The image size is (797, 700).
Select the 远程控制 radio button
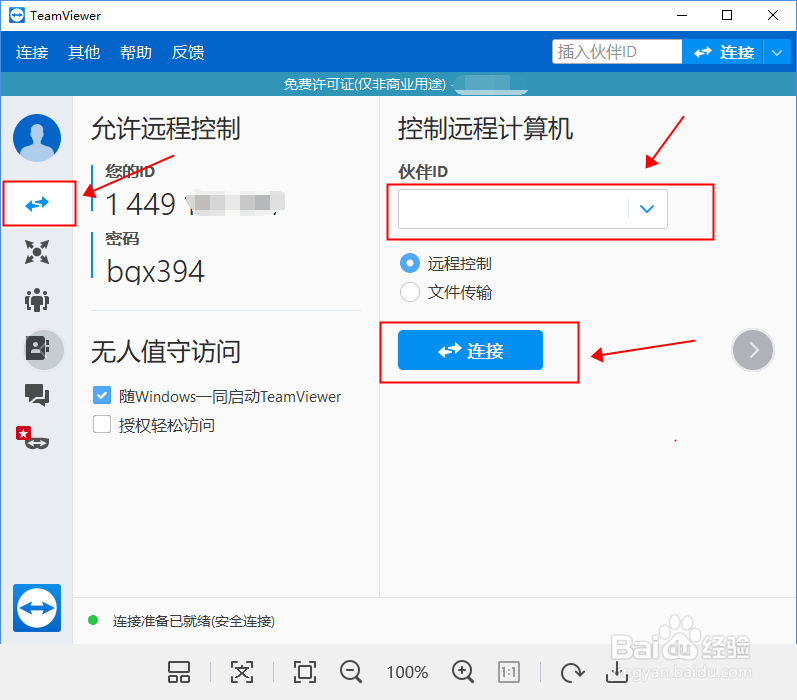click(x=410, y=263)
